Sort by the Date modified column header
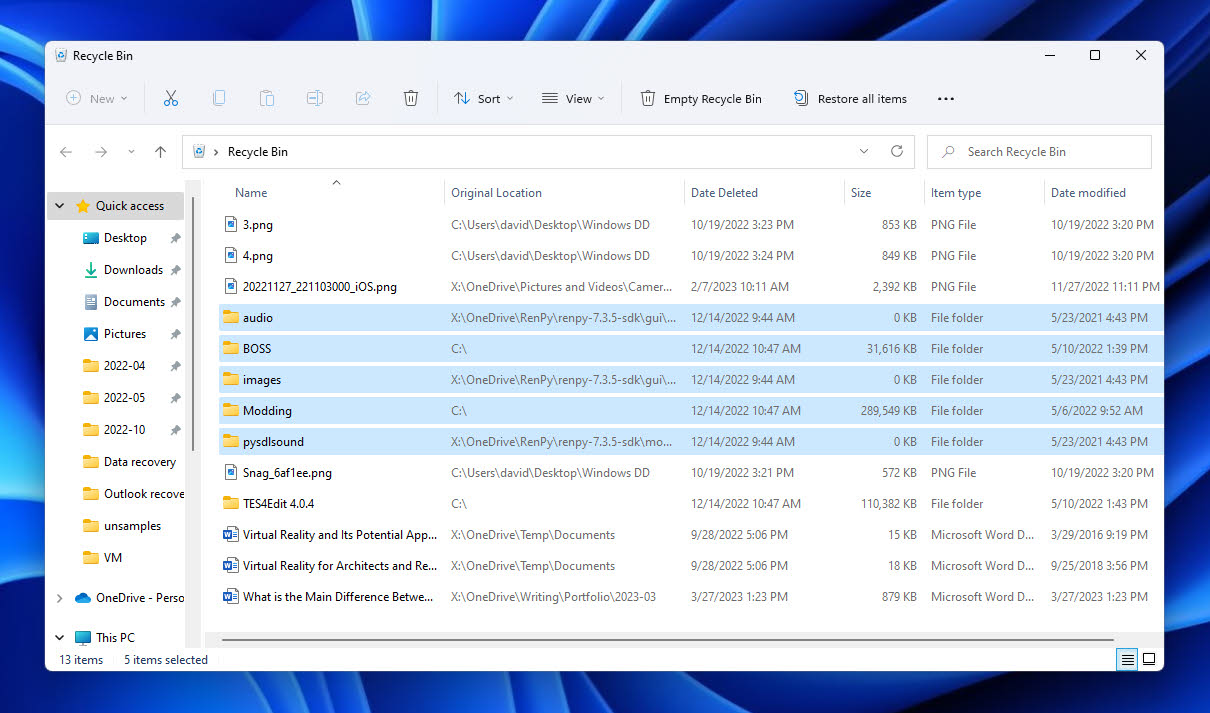 tap(1088, 193)
